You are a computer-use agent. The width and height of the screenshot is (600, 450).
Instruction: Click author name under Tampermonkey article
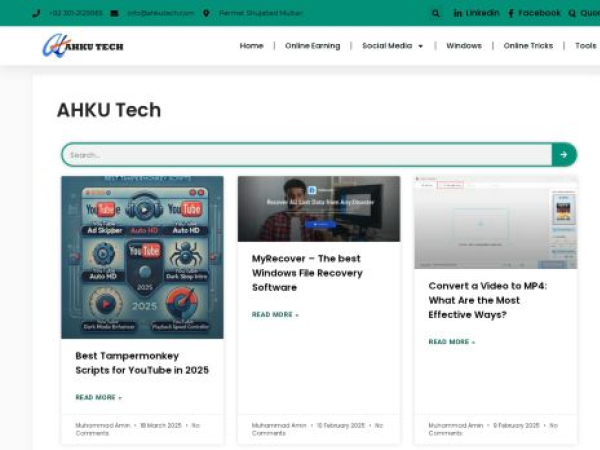(x=103, y=426)
